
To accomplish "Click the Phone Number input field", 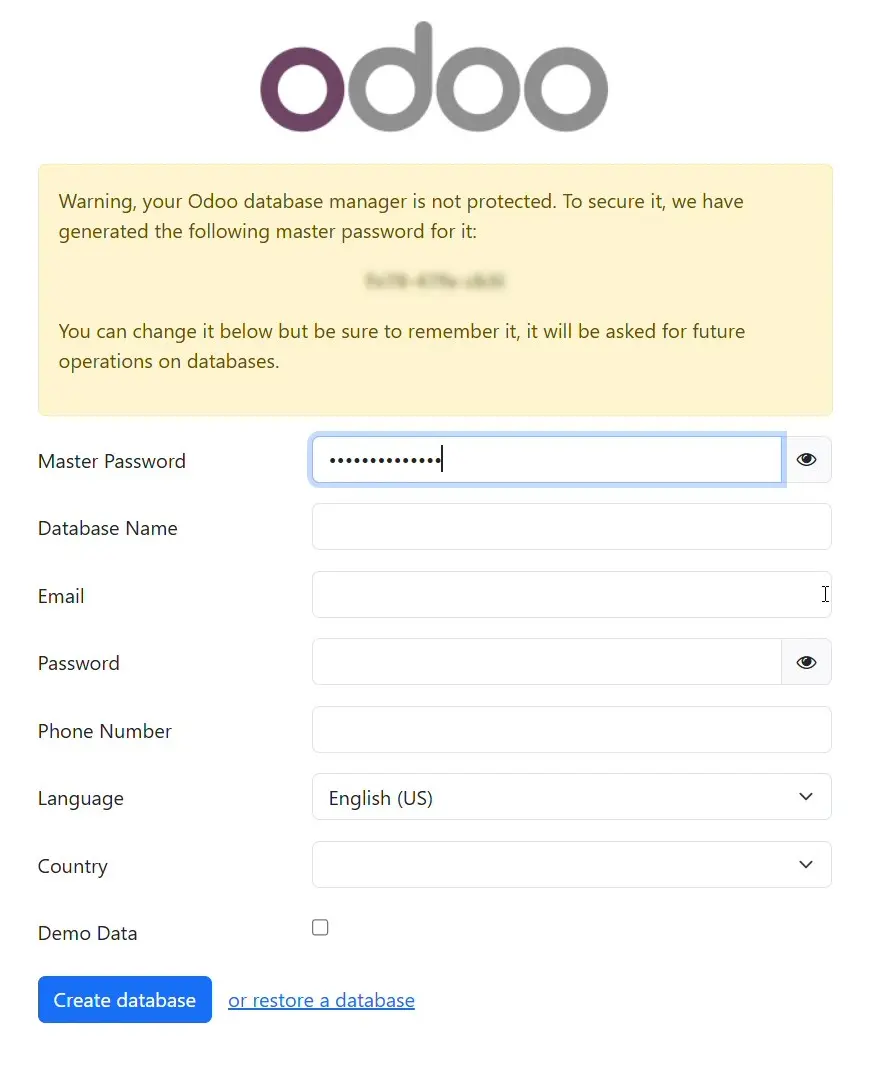I will click(571, 730).
